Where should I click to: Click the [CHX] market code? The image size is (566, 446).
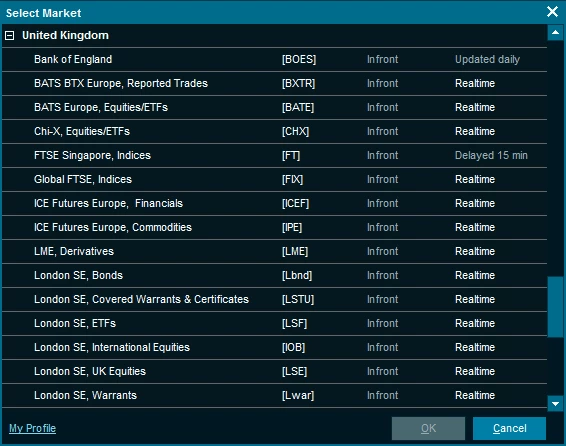(x=296, y=131)
